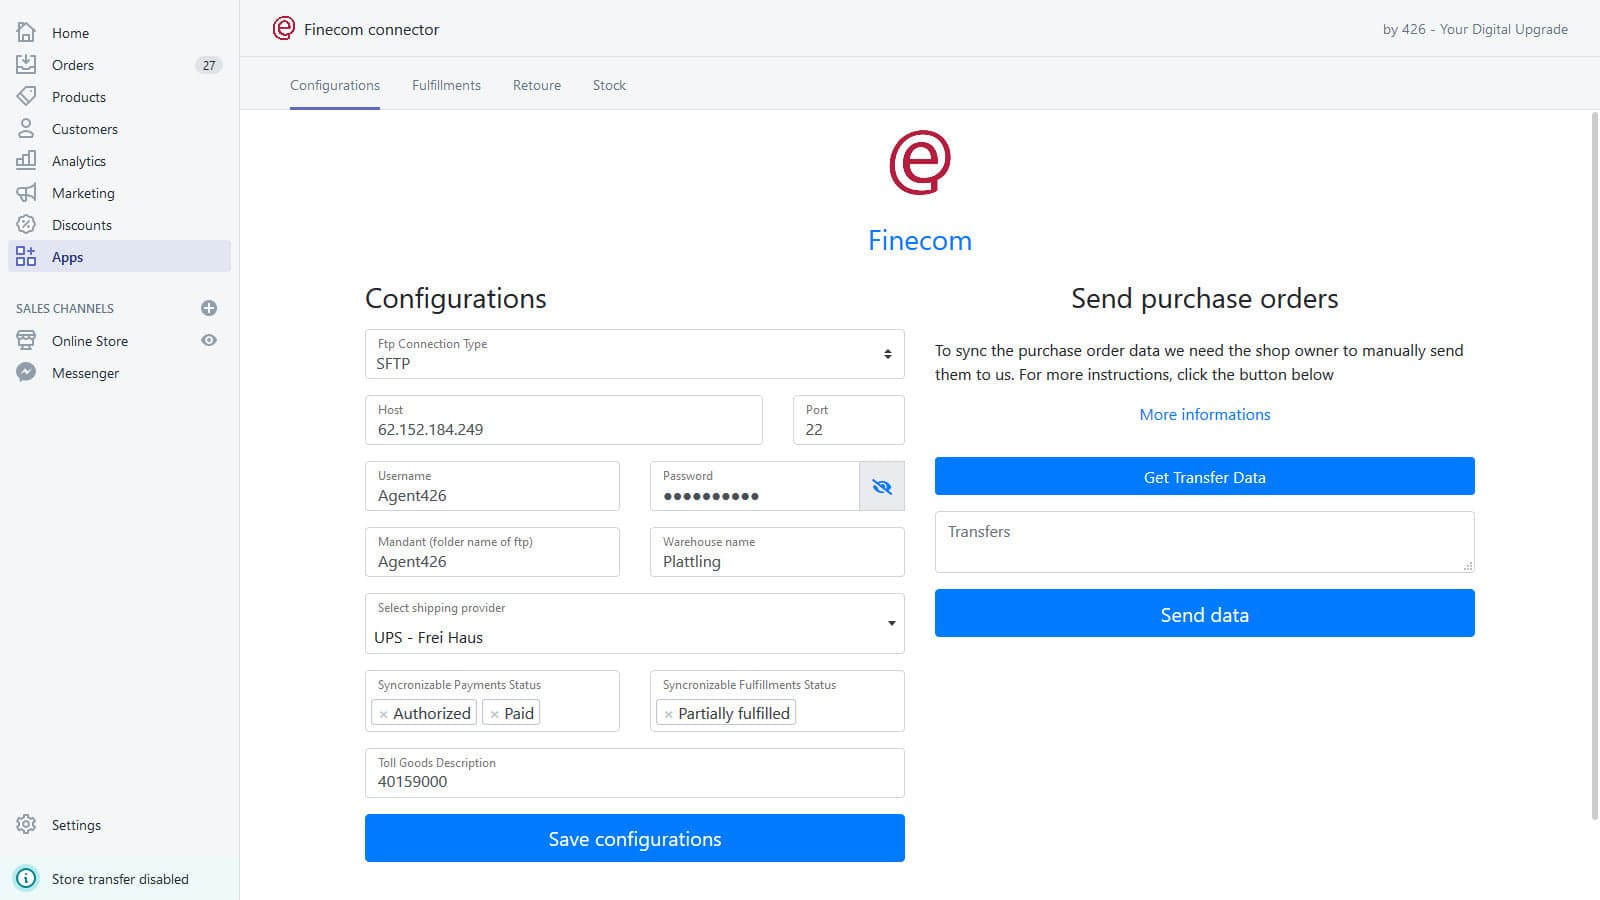Click the Marketing megaphone icon
The image size is (1600, 900).
click(x=26, y=192)
